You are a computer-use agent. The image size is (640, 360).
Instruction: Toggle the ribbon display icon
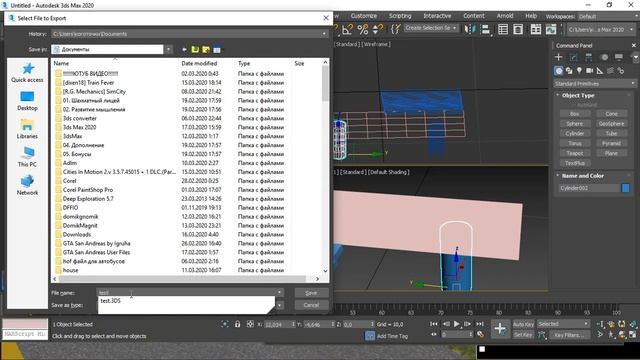point(536,29)
